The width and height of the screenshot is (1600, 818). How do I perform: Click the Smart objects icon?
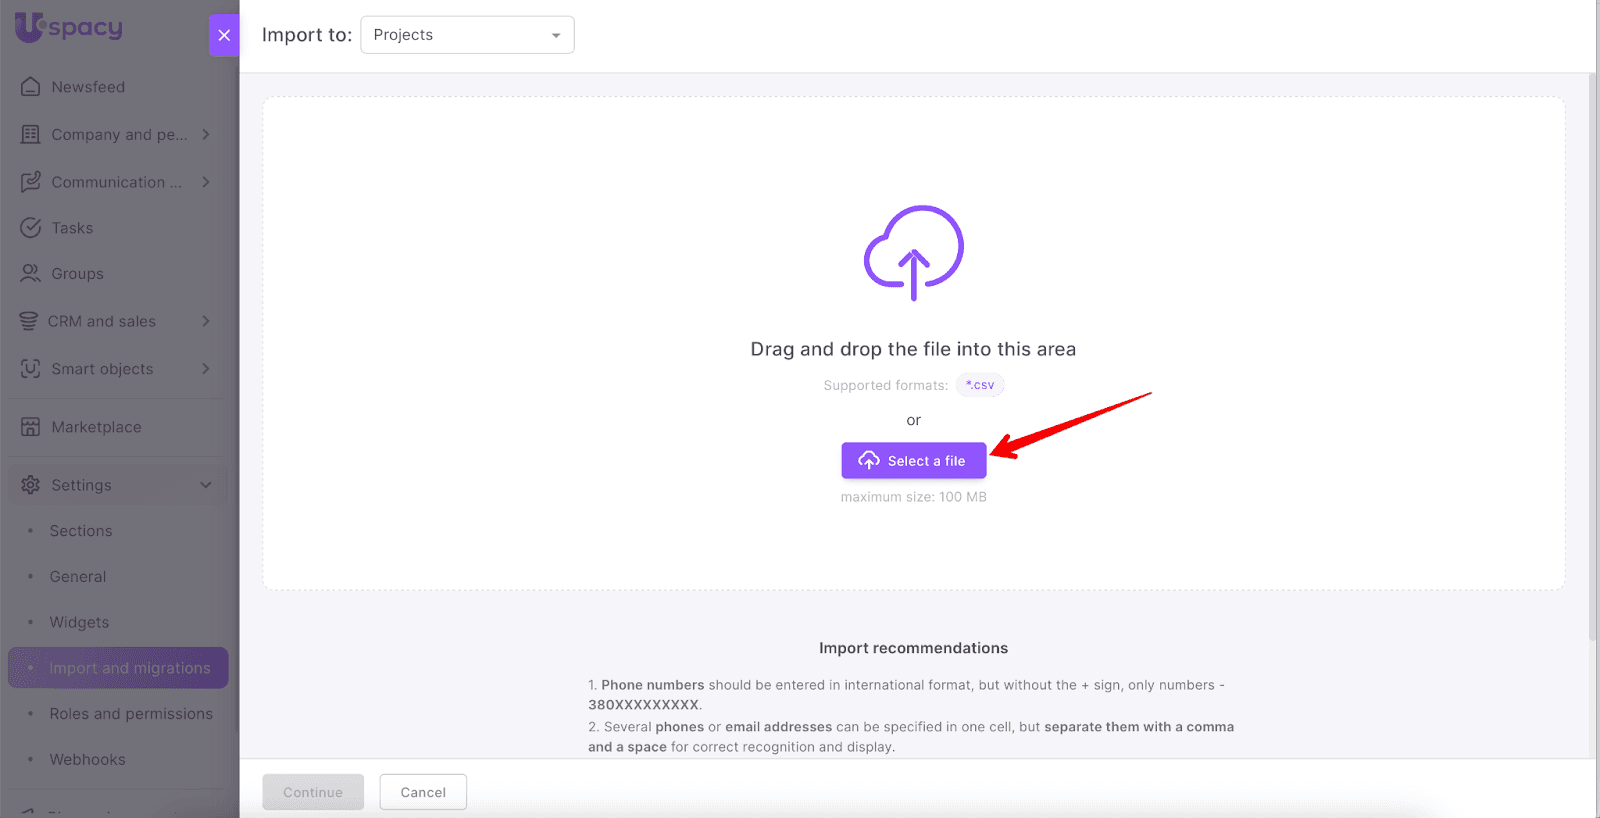(x=31, y=368)
